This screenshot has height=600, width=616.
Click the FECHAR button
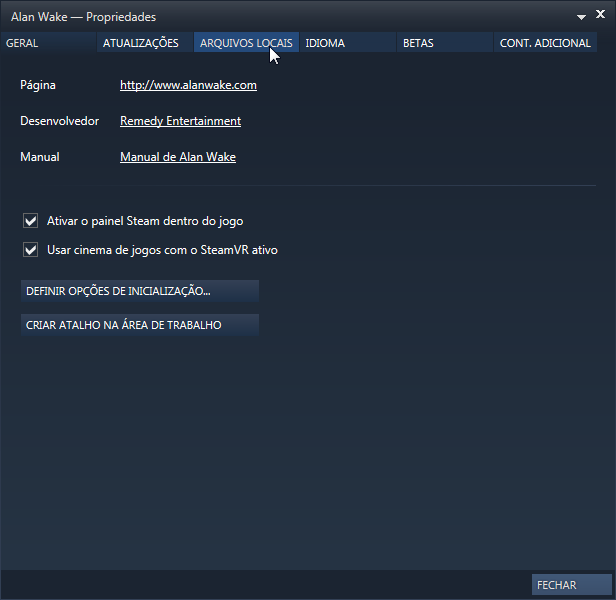572,585
